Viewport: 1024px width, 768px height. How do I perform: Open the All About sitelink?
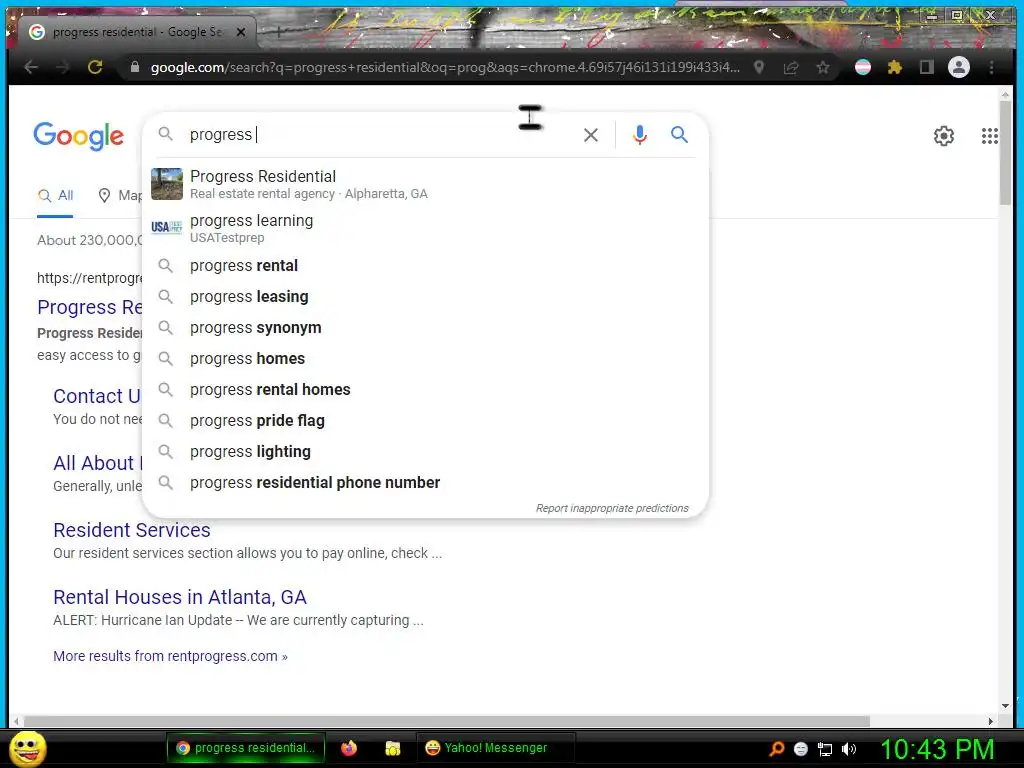[x=97, y=463]
